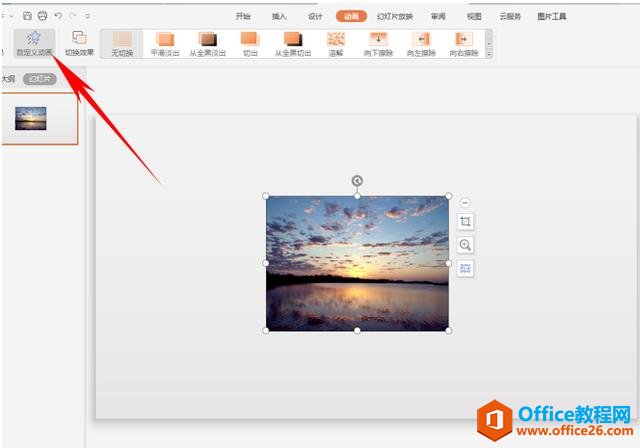Click the bottom floating icon beside the image
Viewport: 640px width, 448px height.
pyautogui.click(x=465, y=268)
